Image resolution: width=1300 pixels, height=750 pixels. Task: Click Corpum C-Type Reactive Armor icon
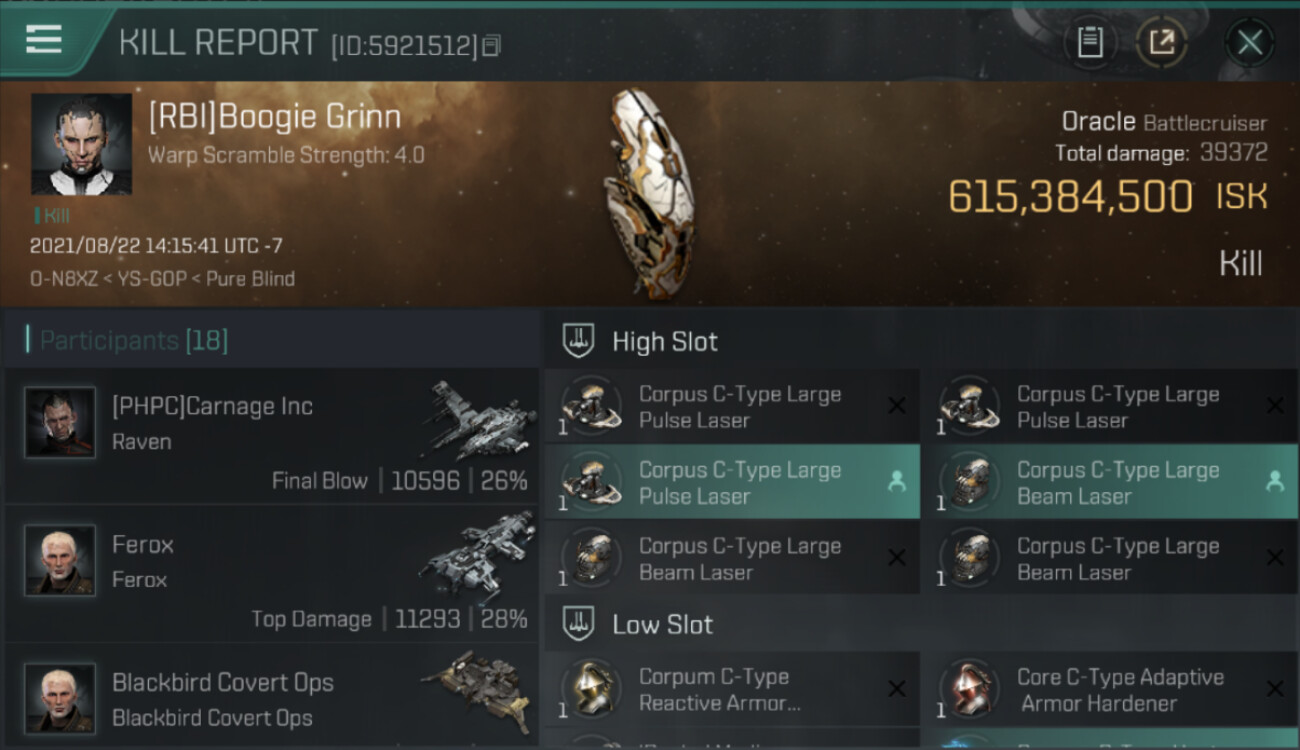point(590,688)
